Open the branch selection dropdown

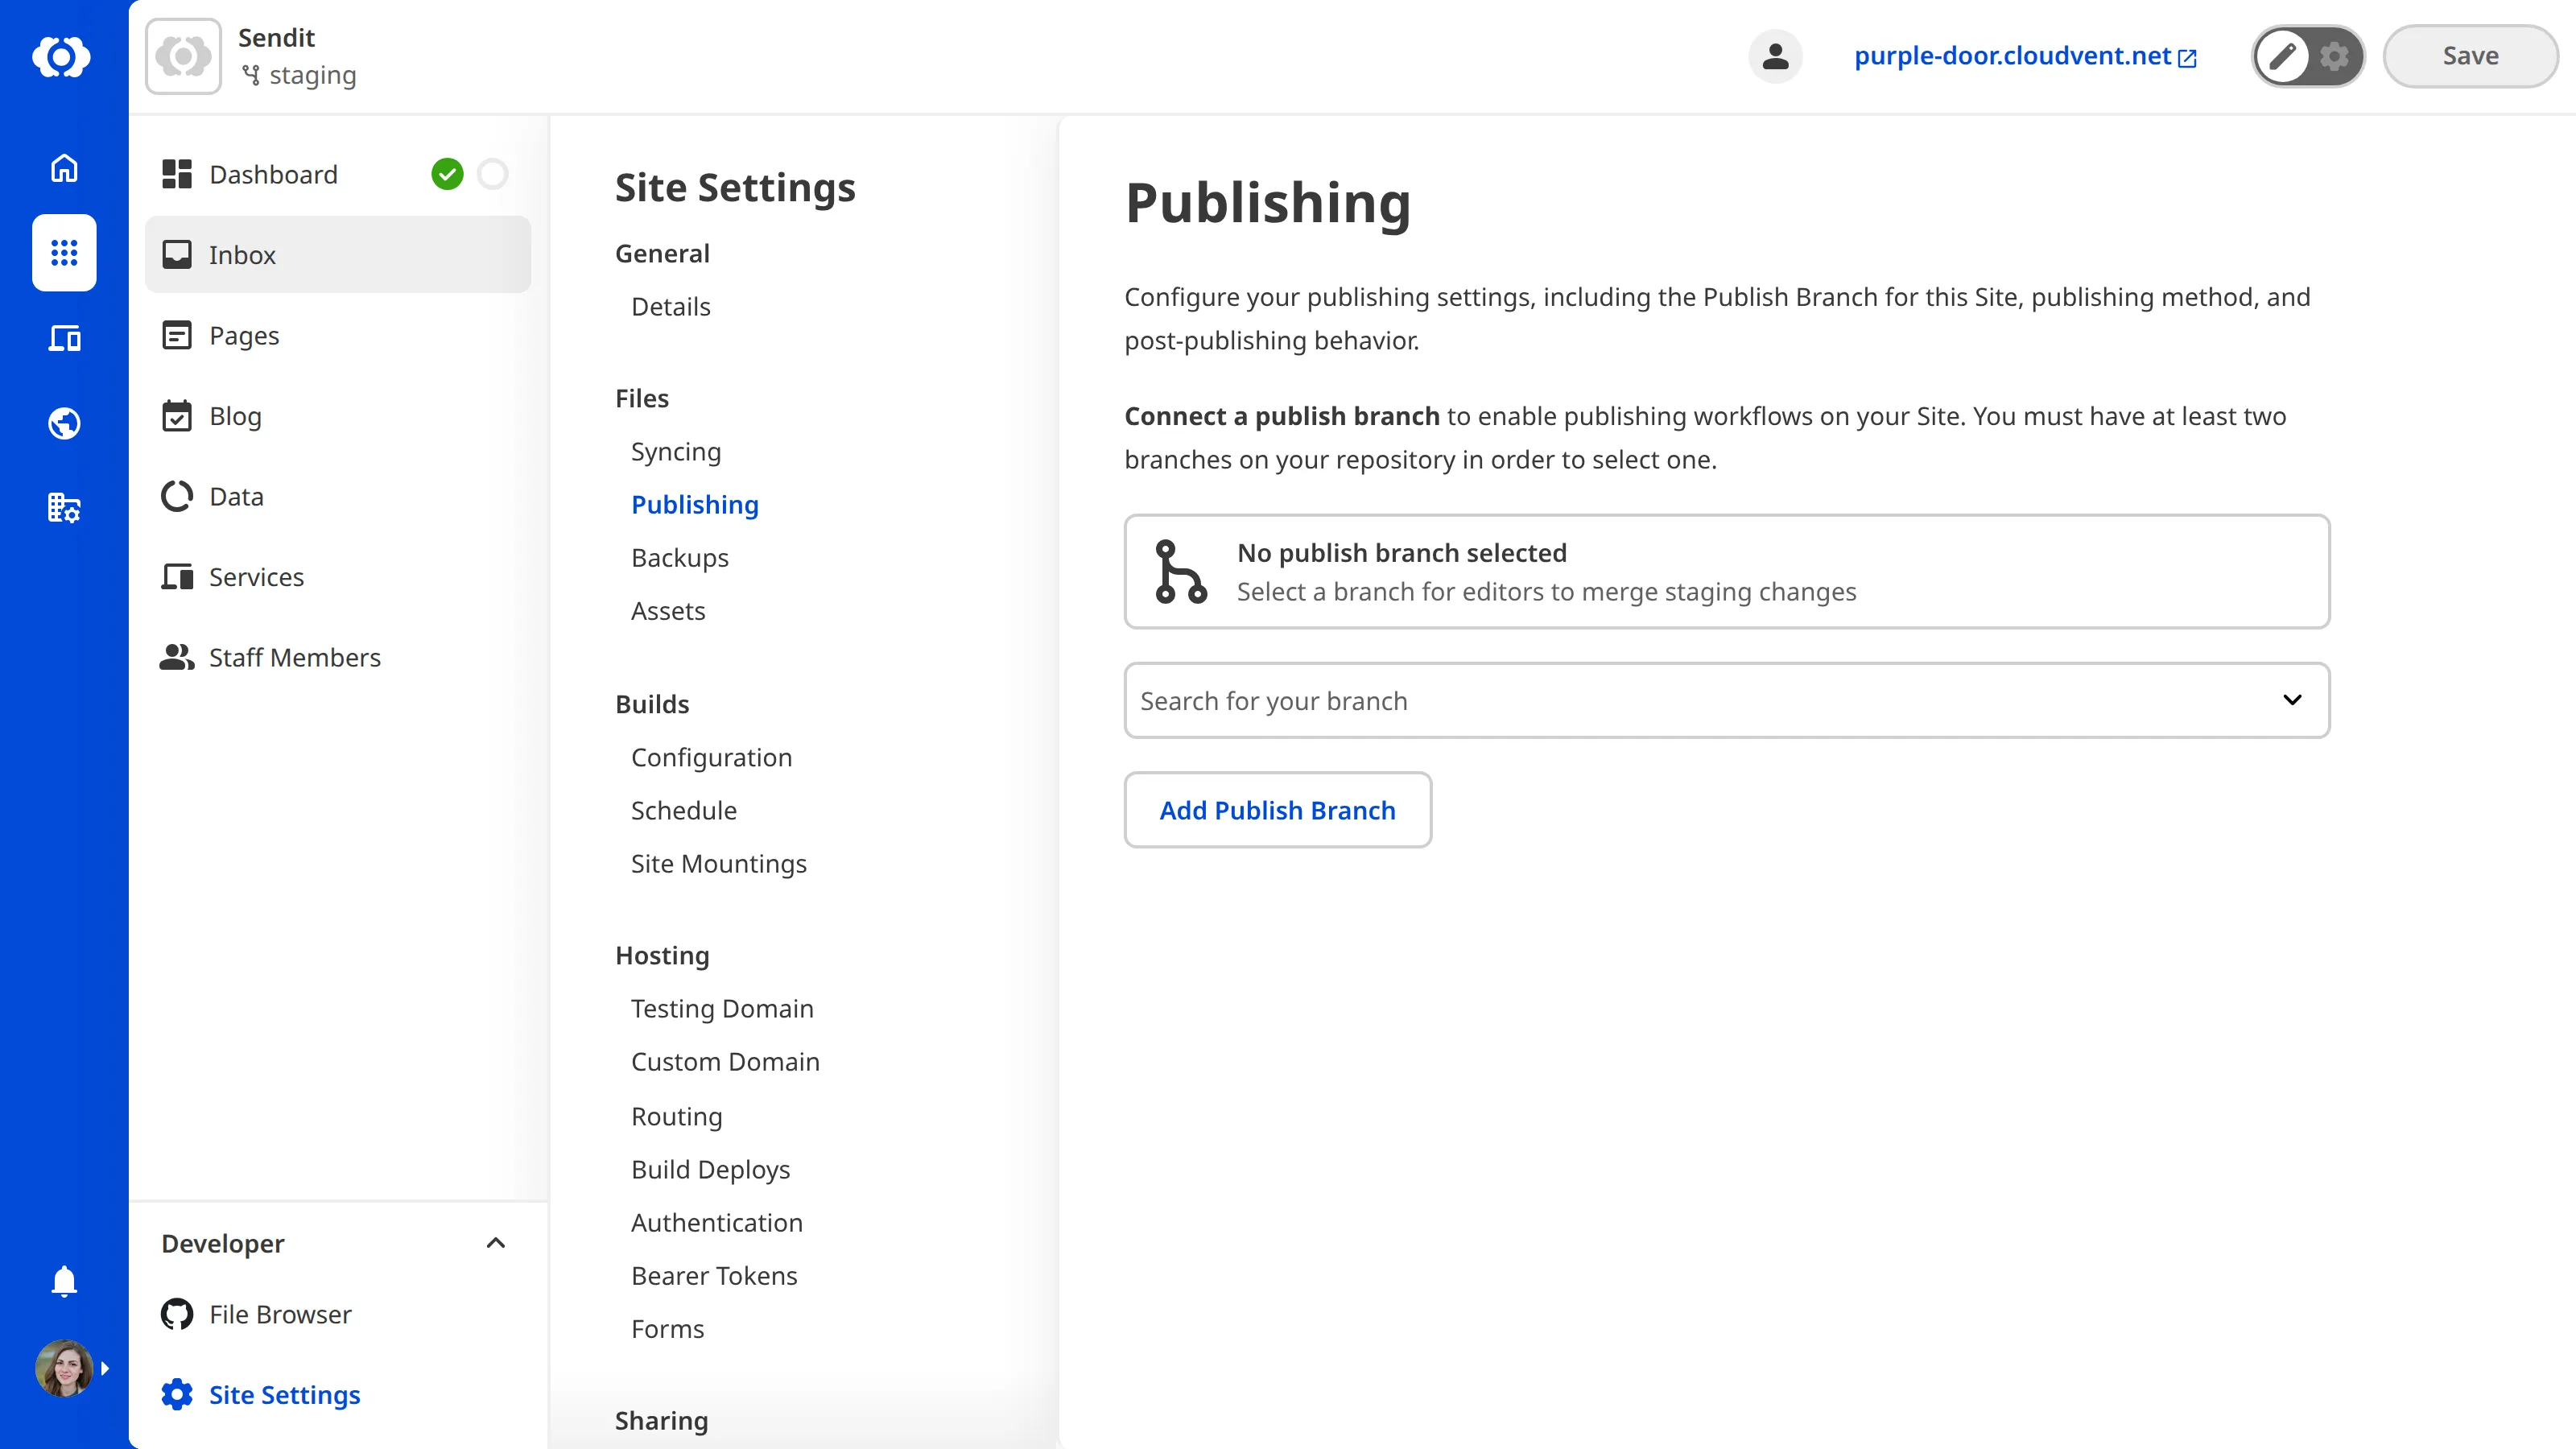click(2293, 700)
